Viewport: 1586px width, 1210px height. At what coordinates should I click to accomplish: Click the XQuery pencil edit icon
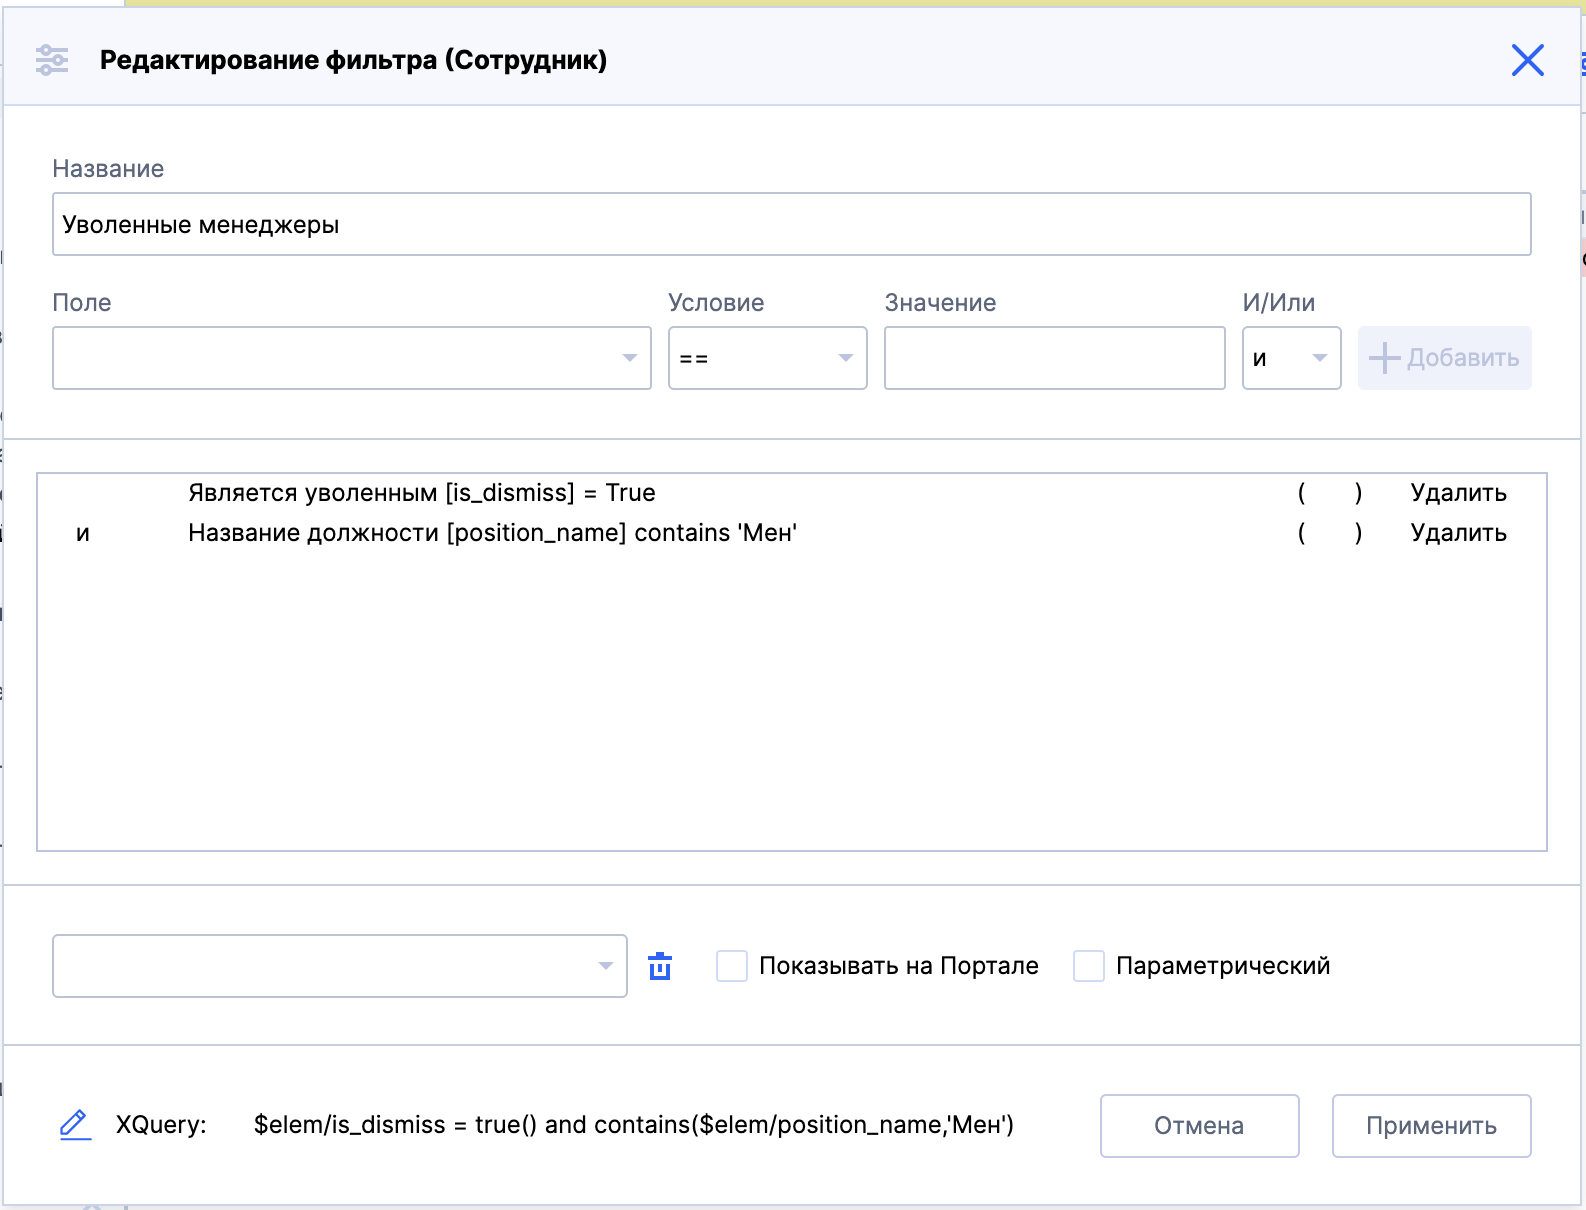(x=75, y=1125)
